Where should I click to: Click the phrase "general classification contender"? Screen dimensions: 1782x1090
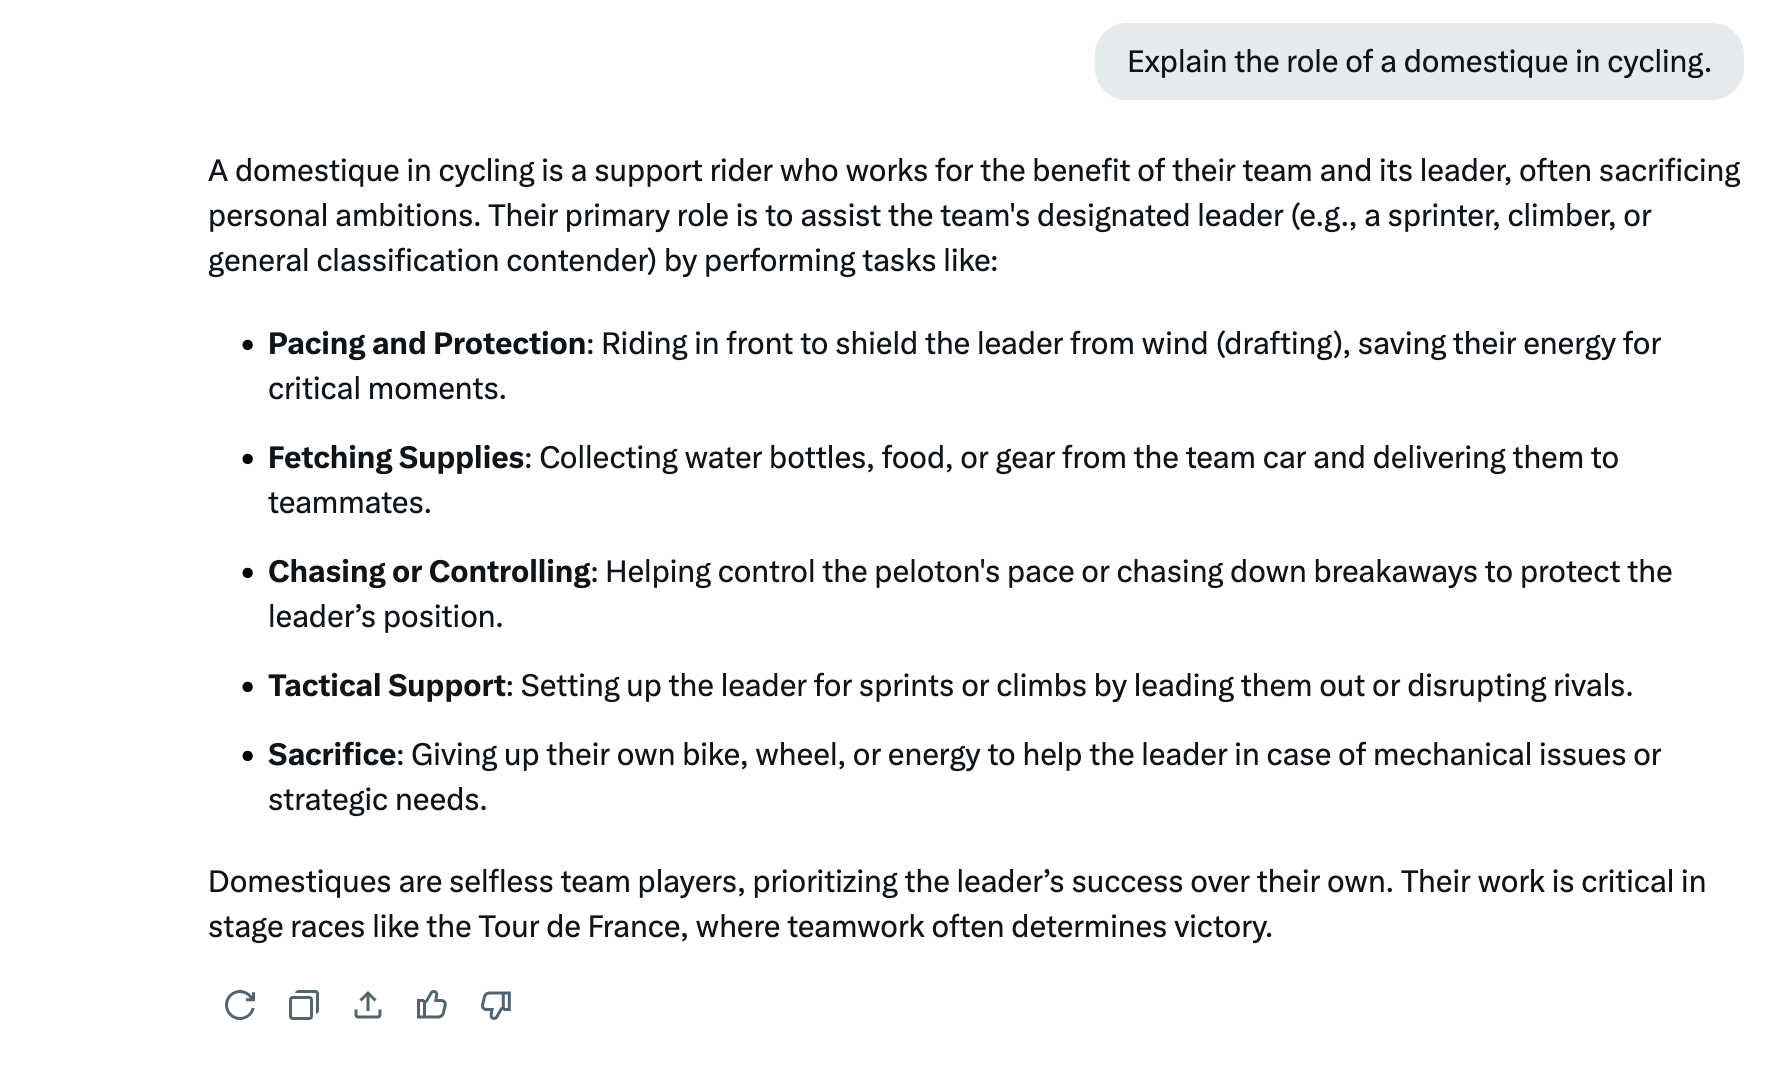click(x=432, y=261)
